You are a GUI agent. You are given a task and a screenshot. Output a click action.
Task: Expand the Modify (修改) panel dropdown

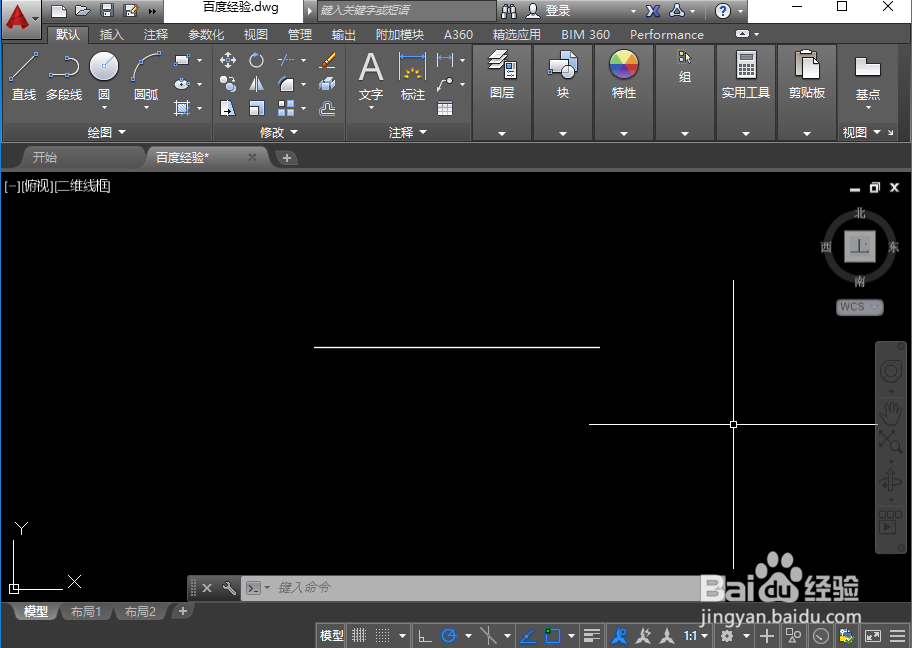pyautogui.click(x=279, y=132)
